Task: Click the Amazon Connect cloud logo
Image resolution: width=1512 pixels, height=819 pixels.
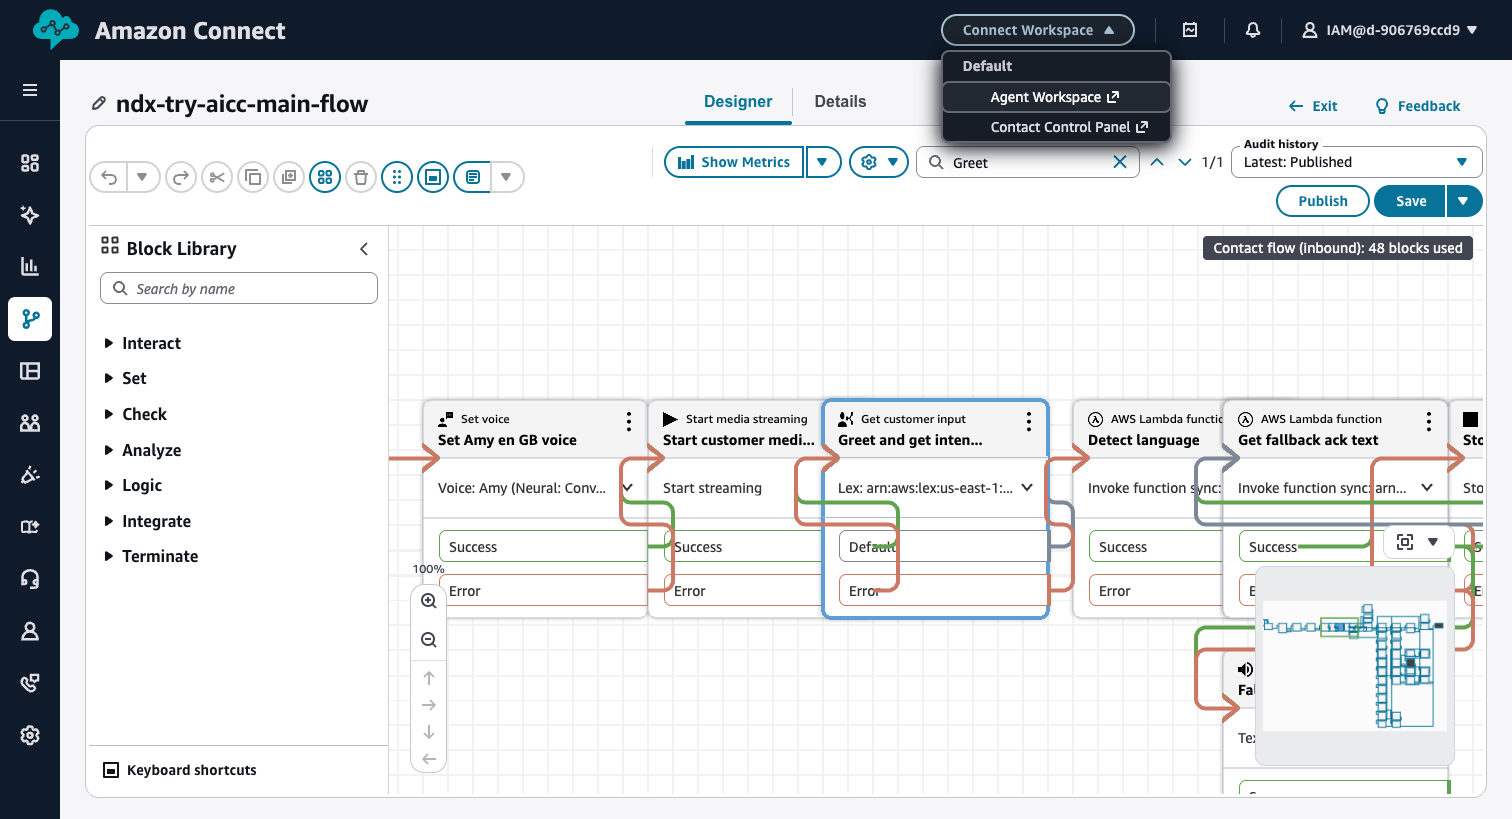Action: coord(55,30)
